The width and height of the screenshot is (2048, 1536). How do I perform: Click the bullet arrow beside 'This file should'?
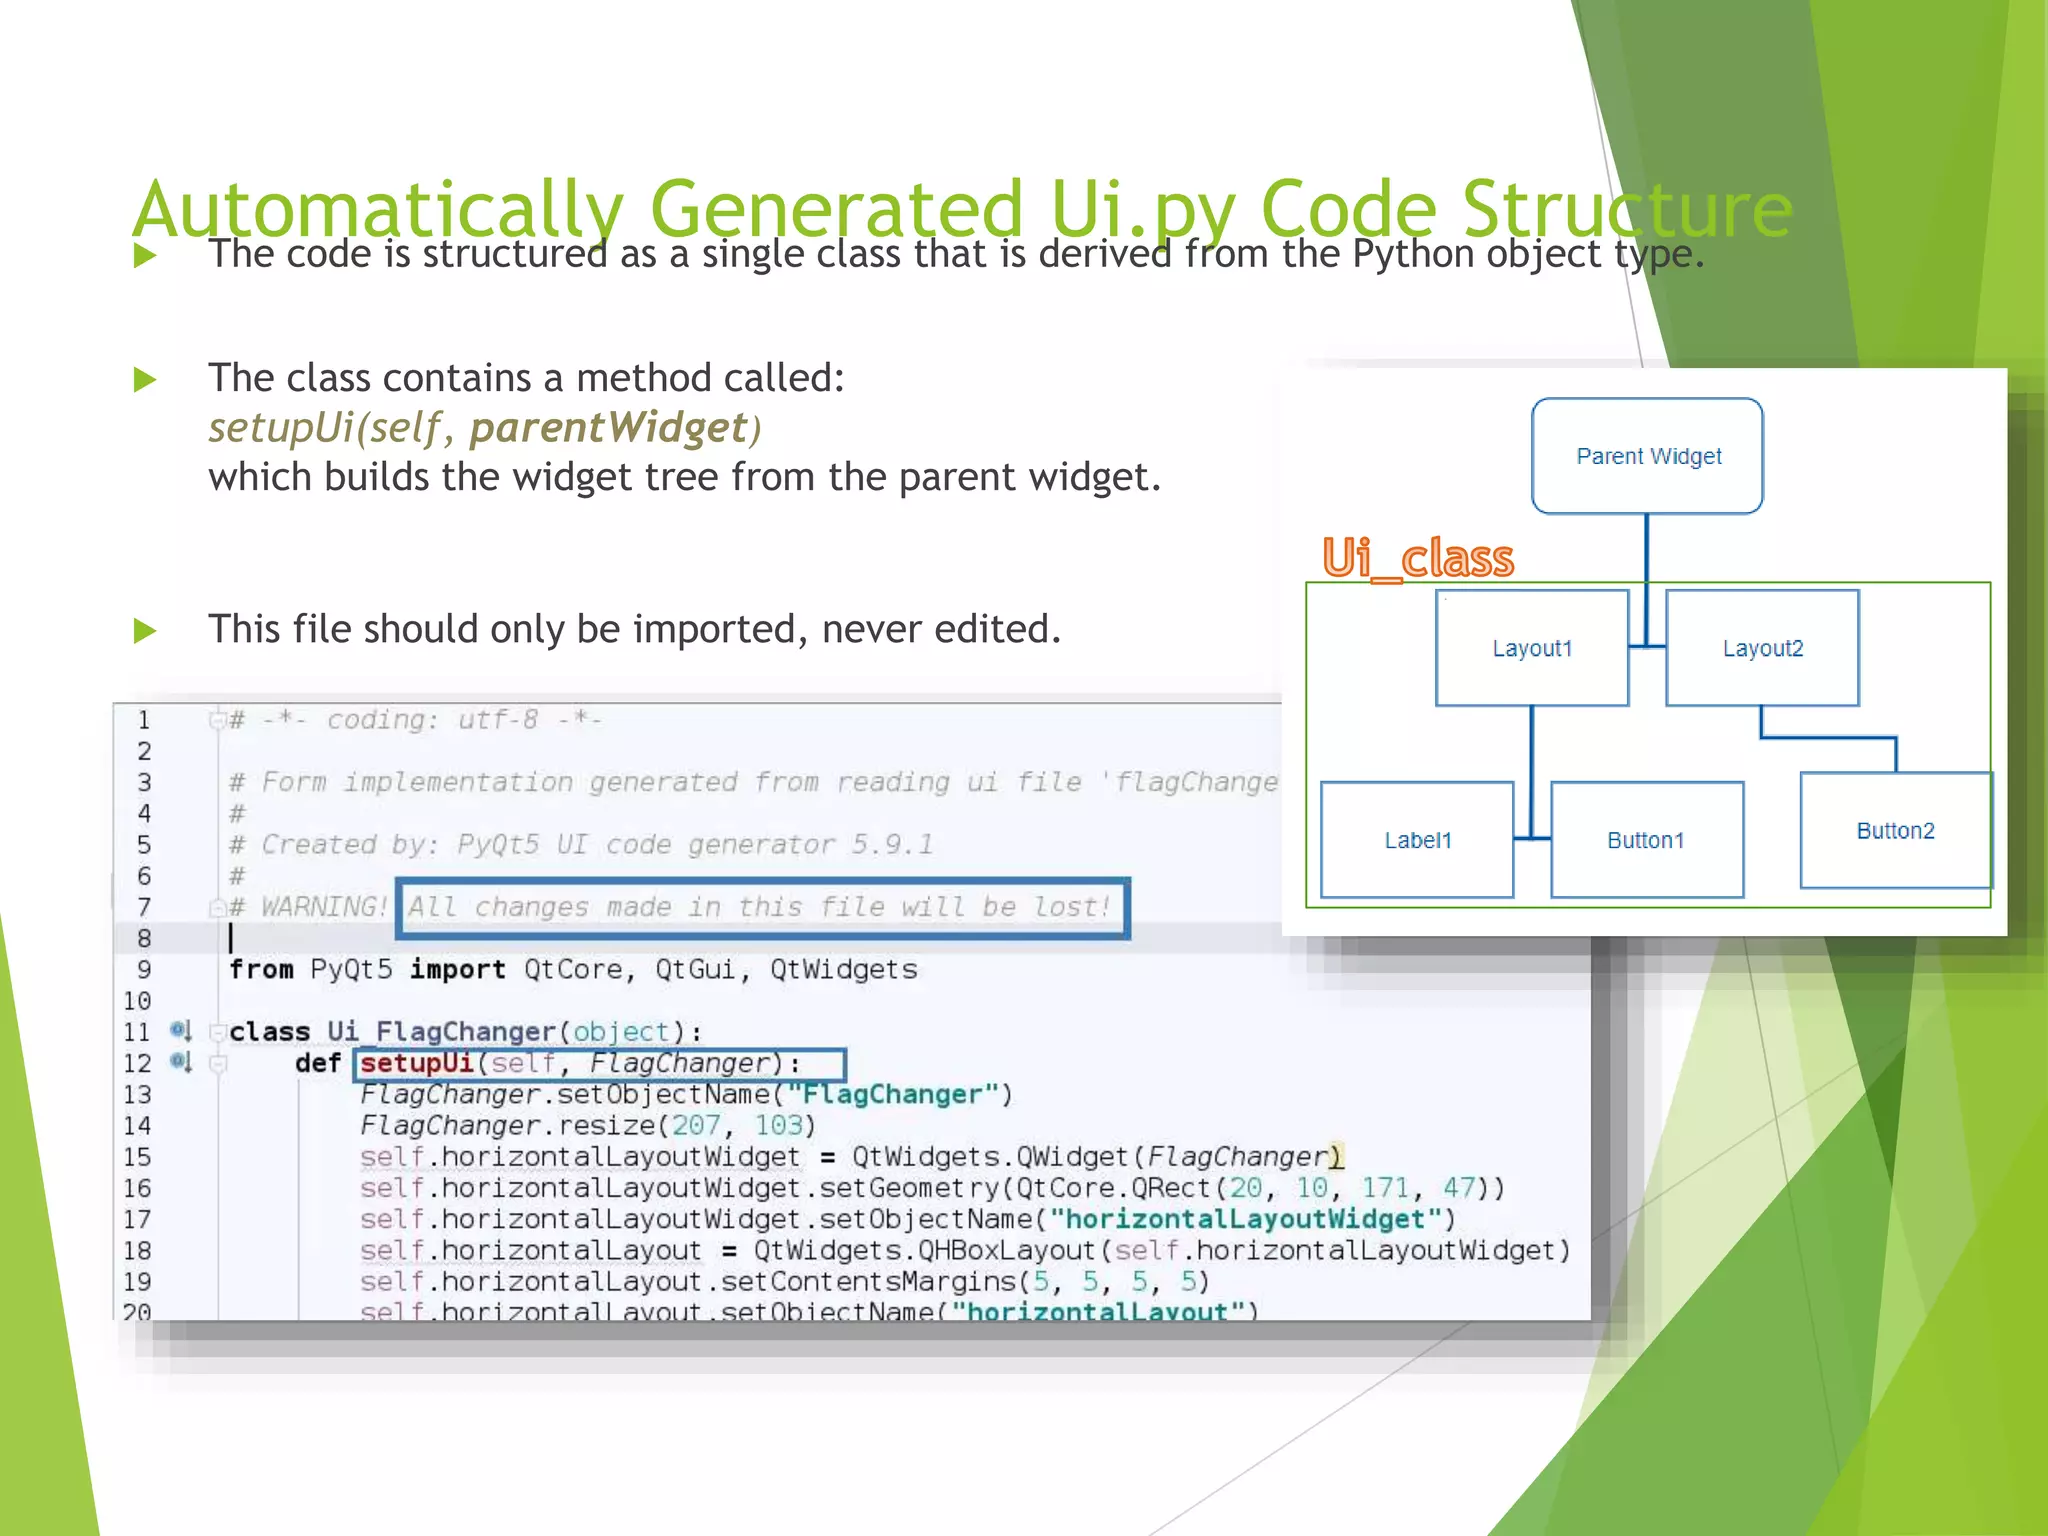pyautogui.click(x=145, y=630)
